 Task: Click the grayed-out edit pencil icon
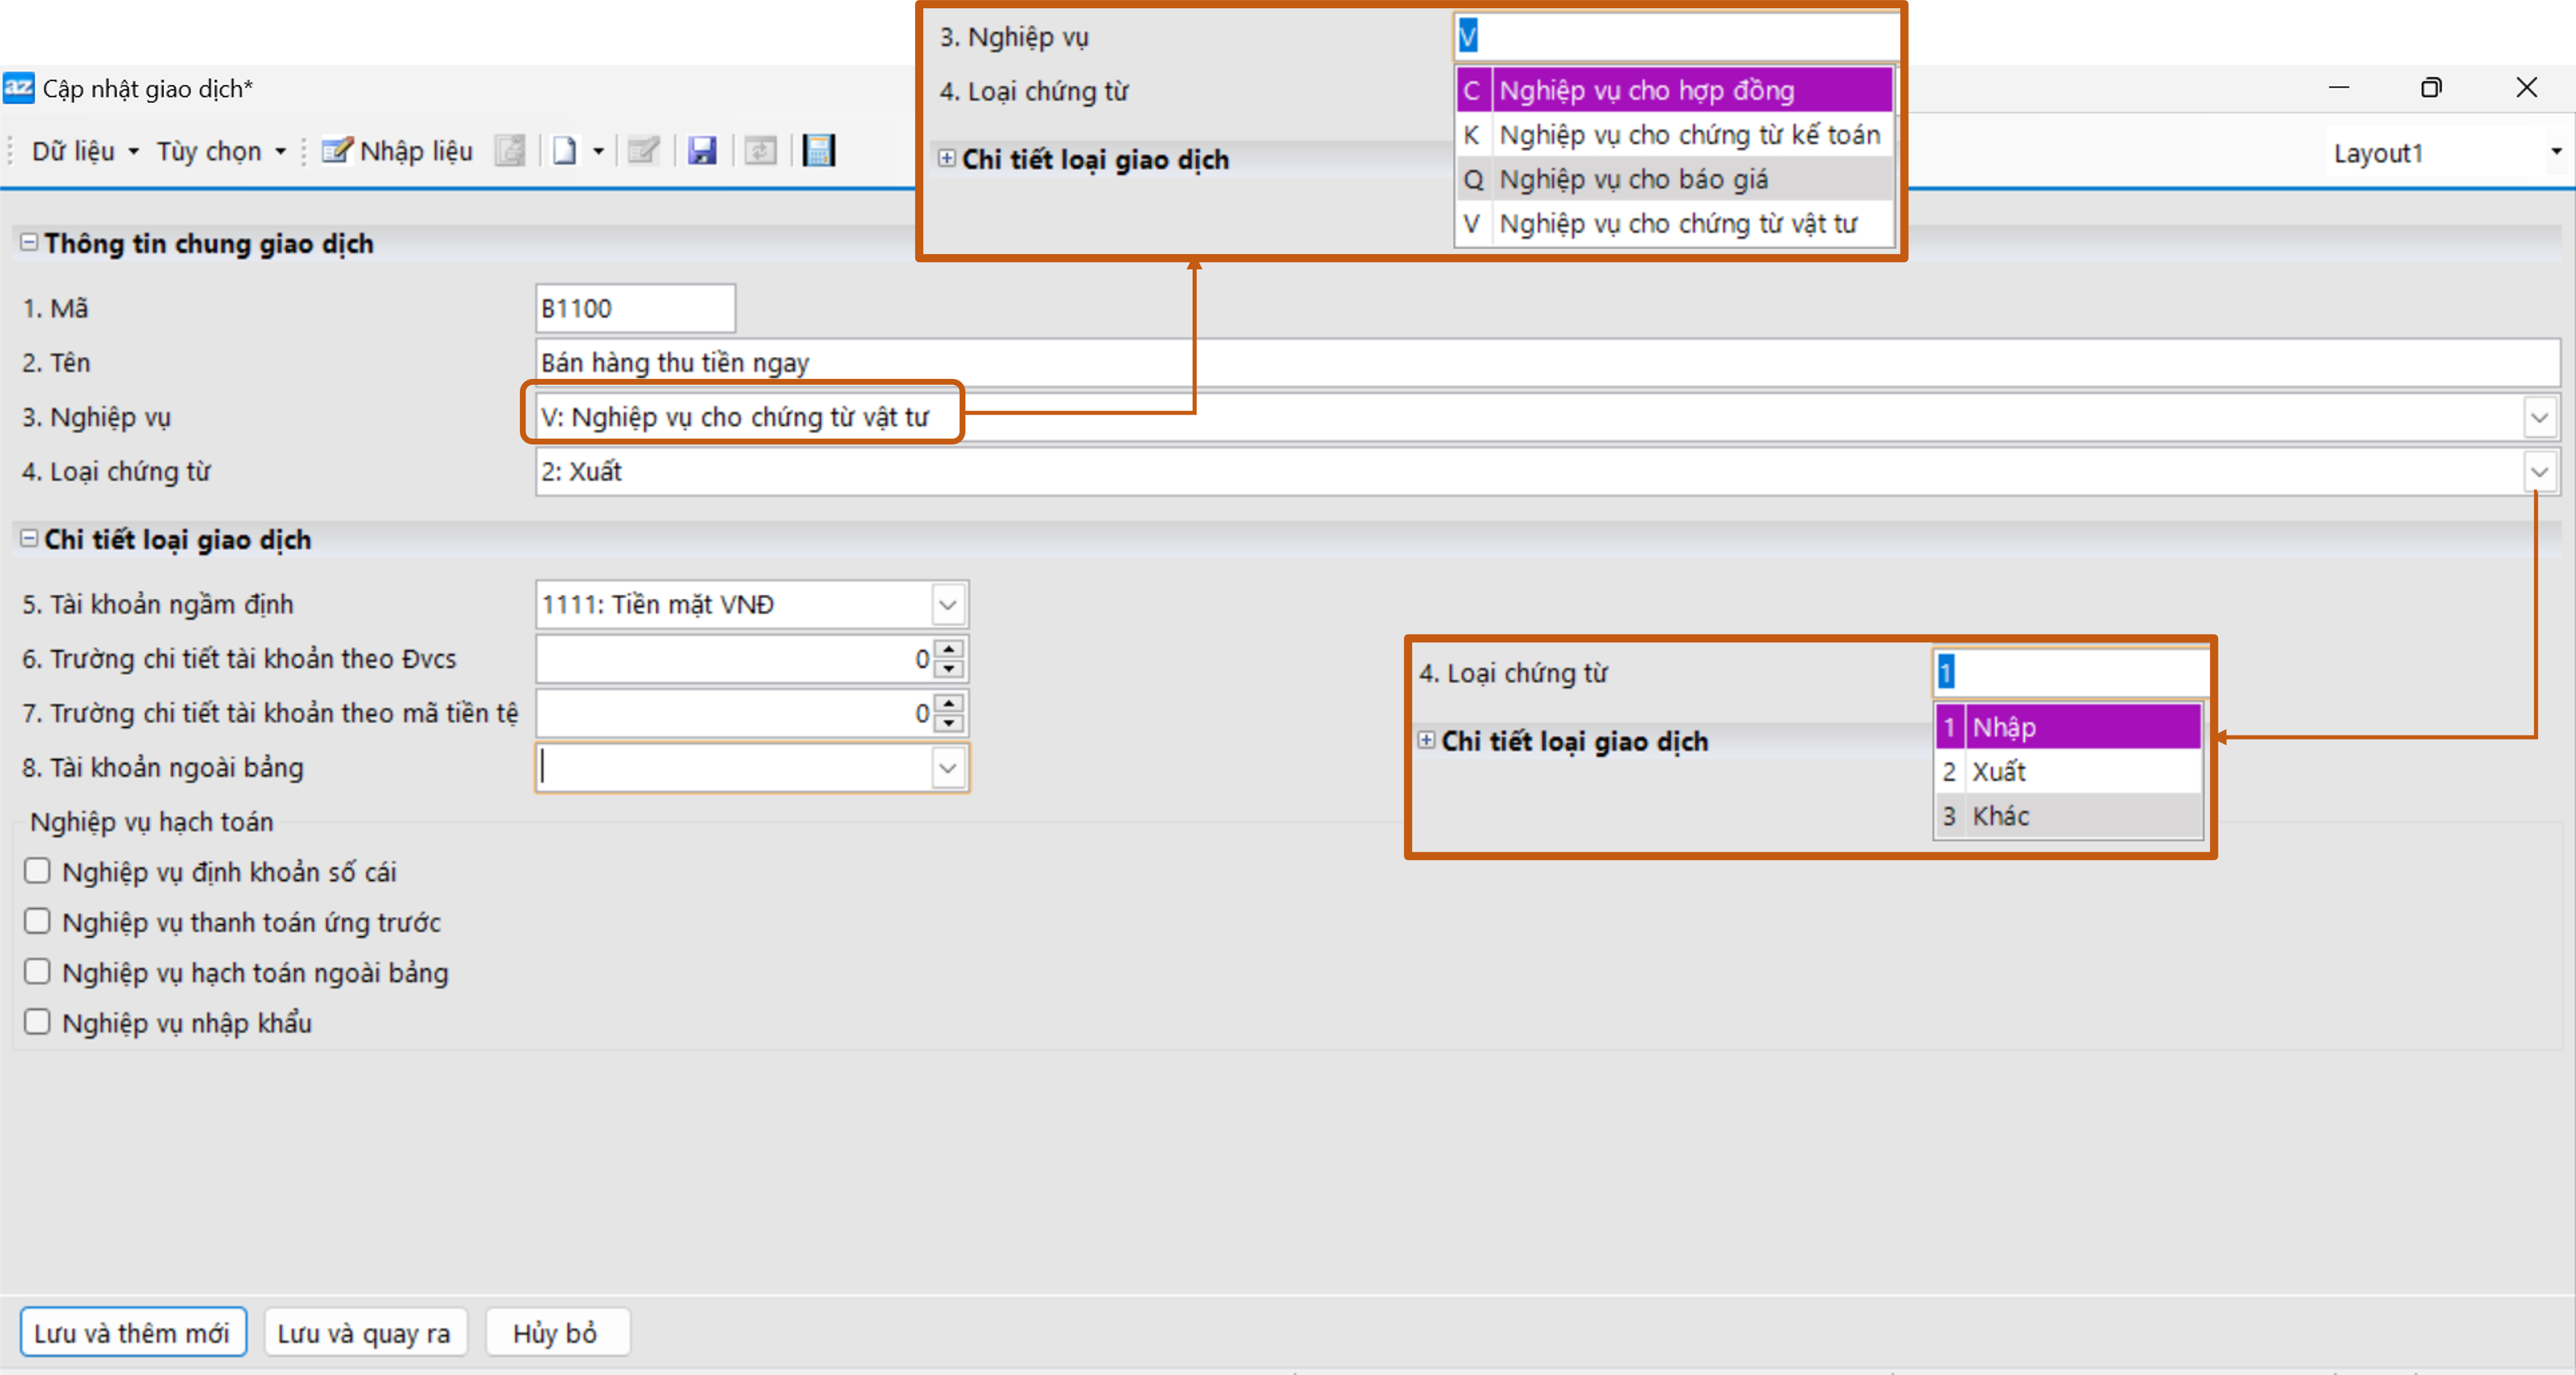(x=643, y=151)
